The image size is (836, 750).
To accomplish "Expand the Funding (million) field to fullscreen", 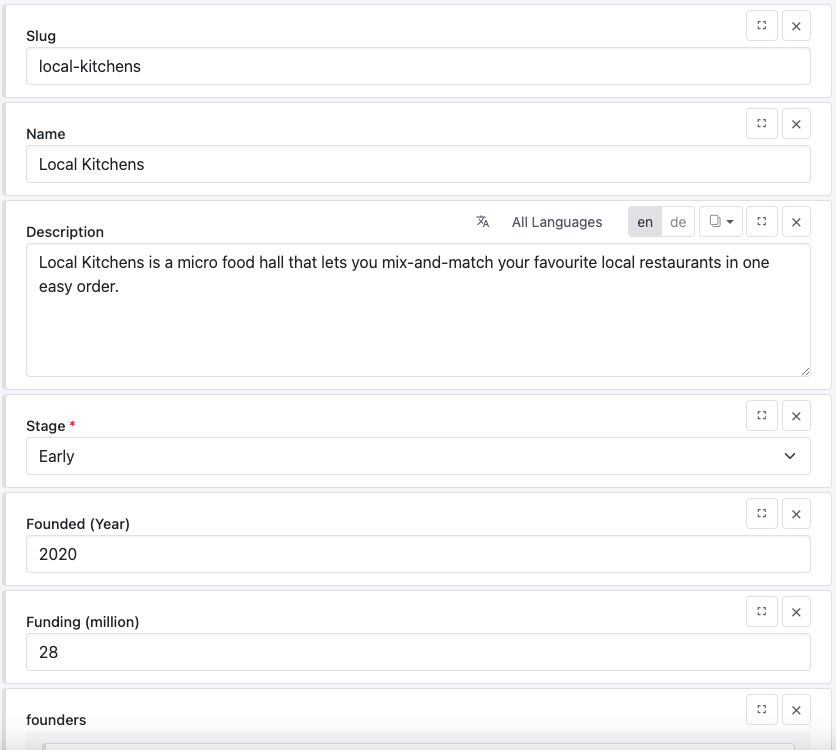I will click(x=761, y=612).
